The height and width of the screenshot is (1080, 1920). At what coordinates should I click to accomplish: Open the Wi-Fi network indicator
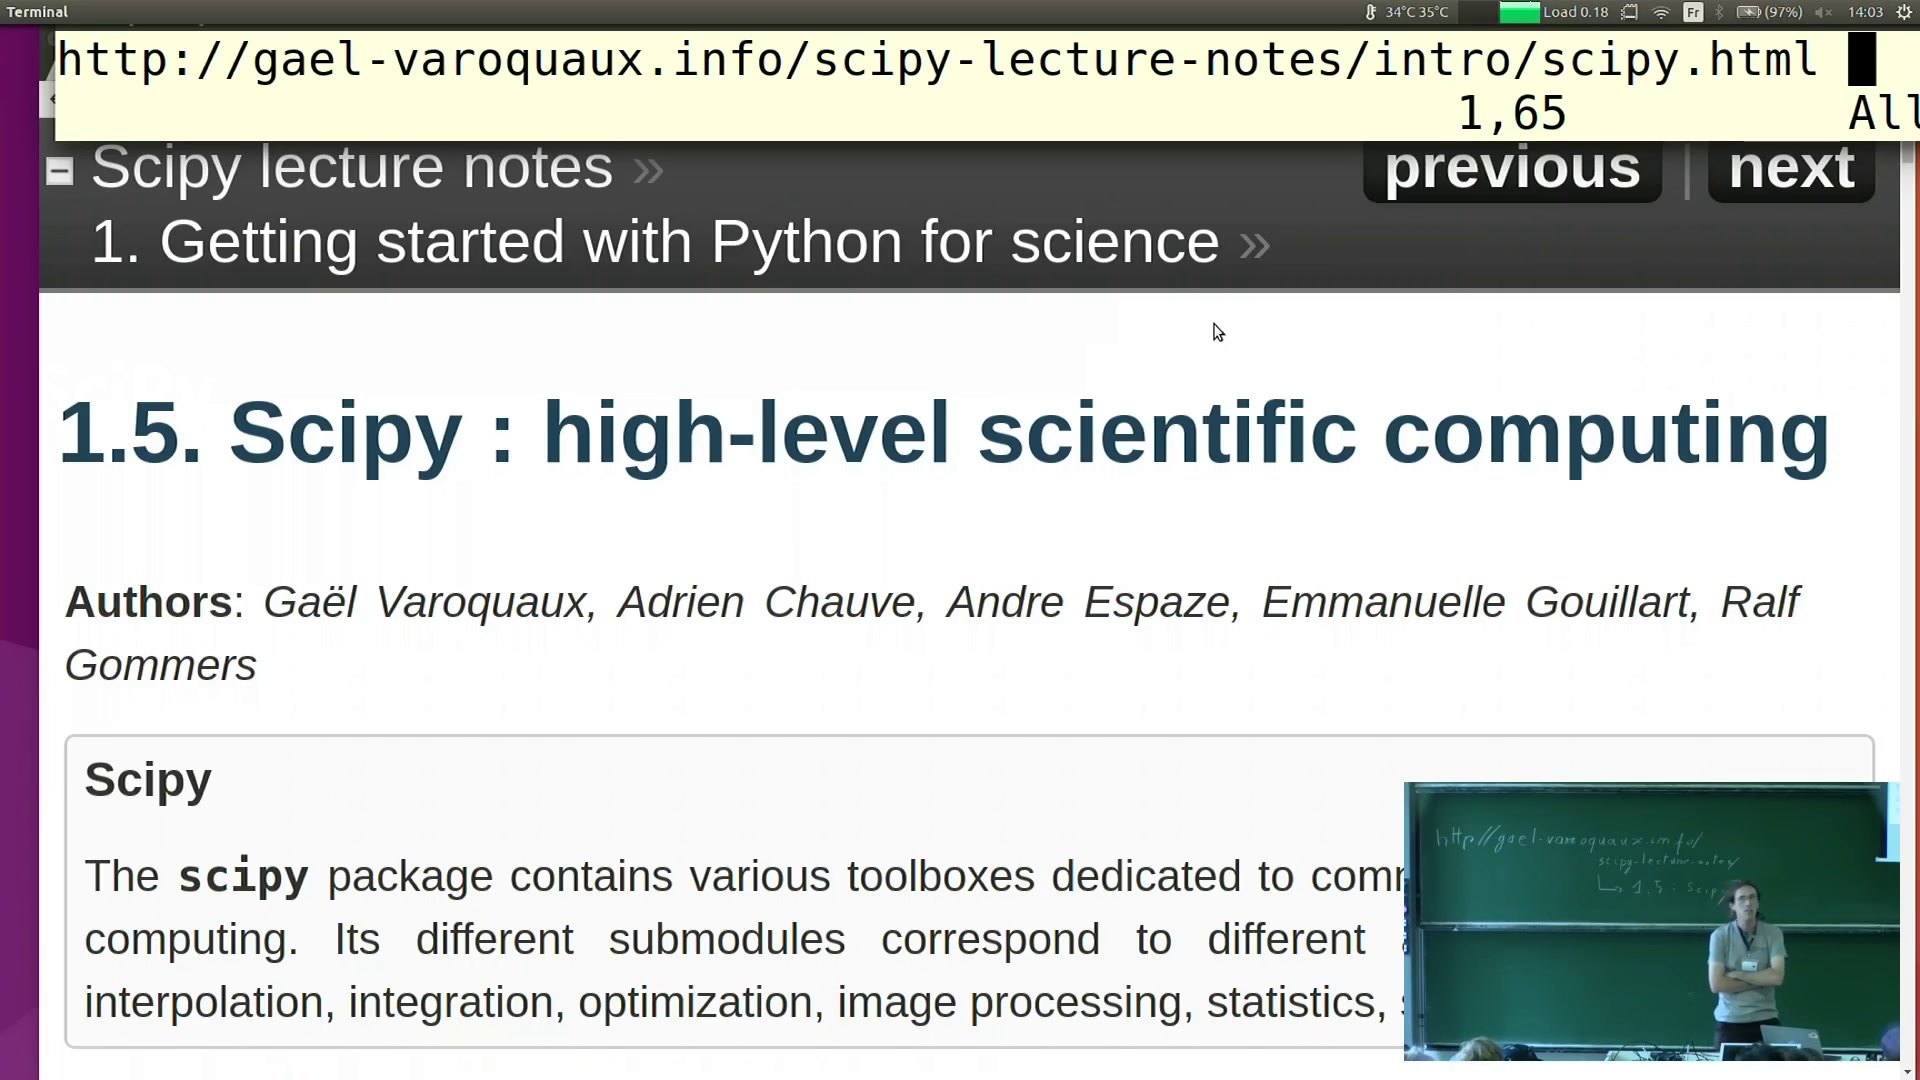coord(1662,12)
